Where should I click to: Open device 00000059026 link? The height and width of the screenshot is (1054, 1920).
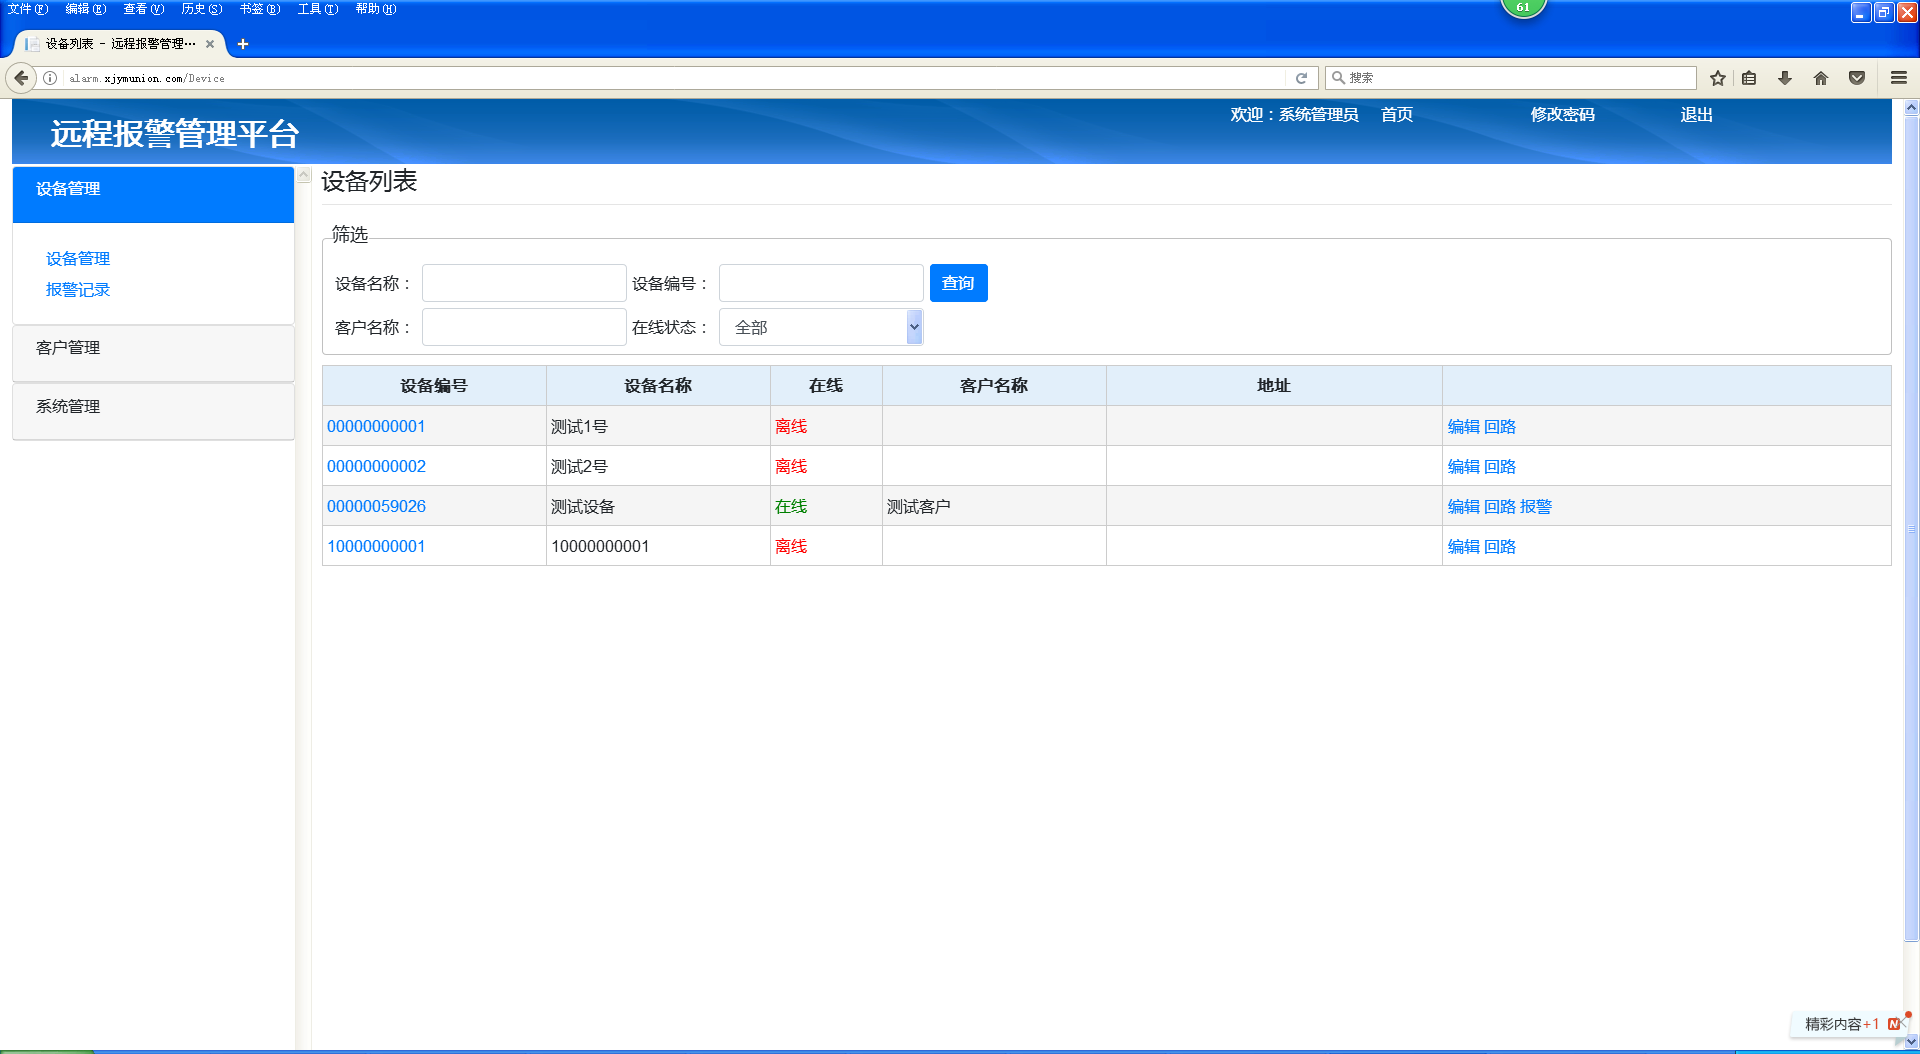click(376, 506)
